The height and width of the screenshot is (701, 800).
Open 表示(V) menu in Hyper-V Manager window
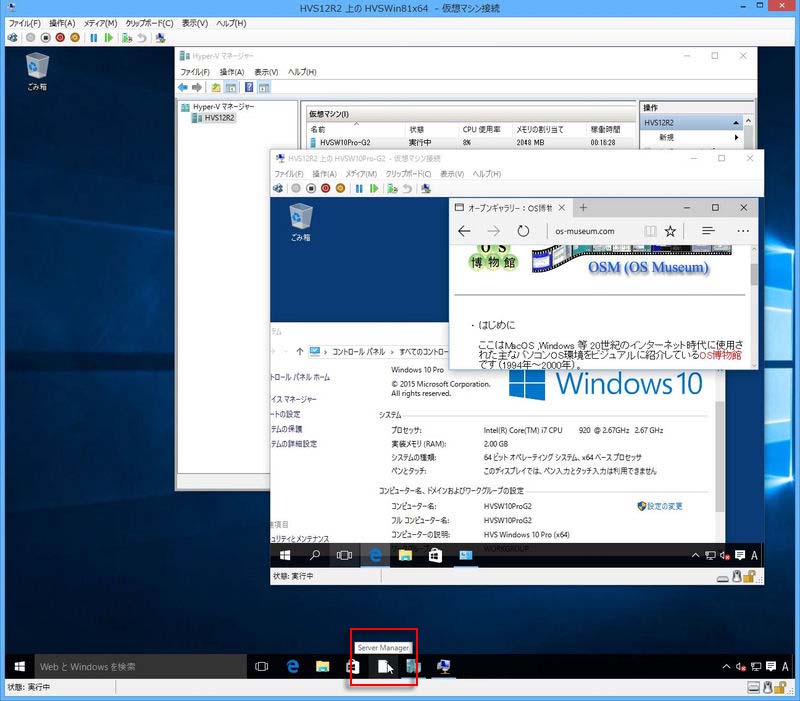tap(266, 72)
